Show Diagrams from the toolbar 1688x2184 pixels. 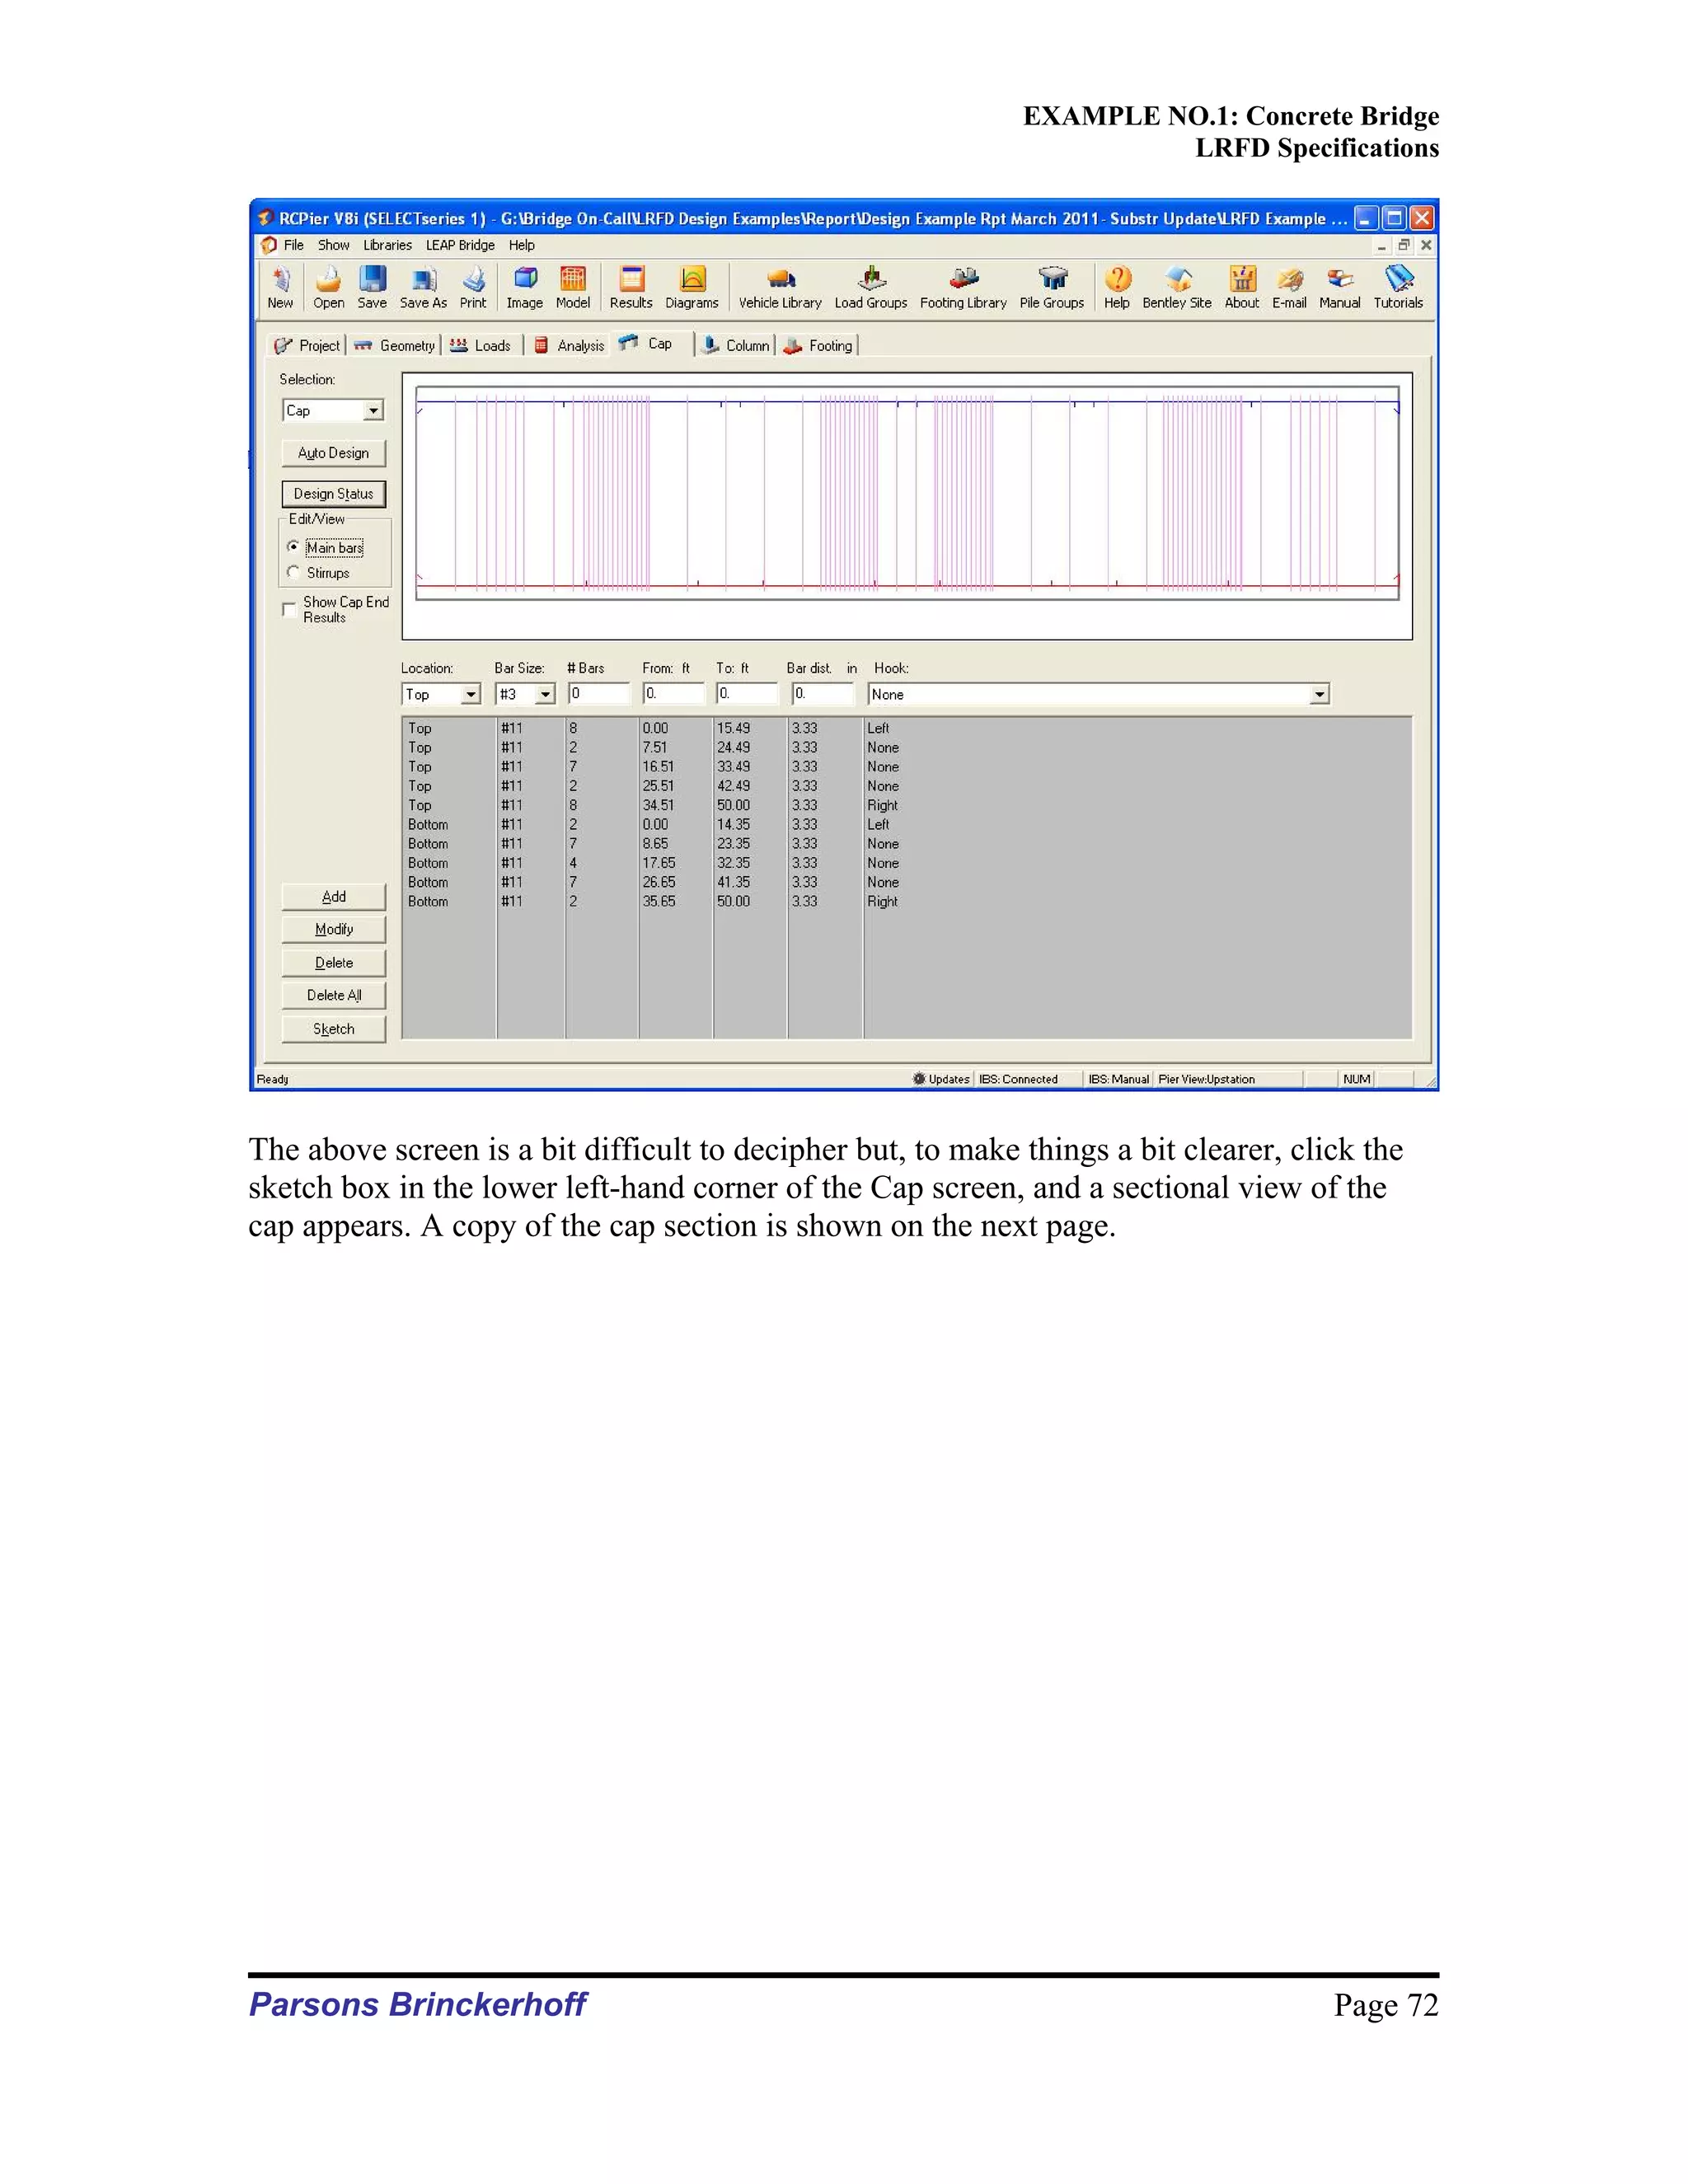coord(692,288)
